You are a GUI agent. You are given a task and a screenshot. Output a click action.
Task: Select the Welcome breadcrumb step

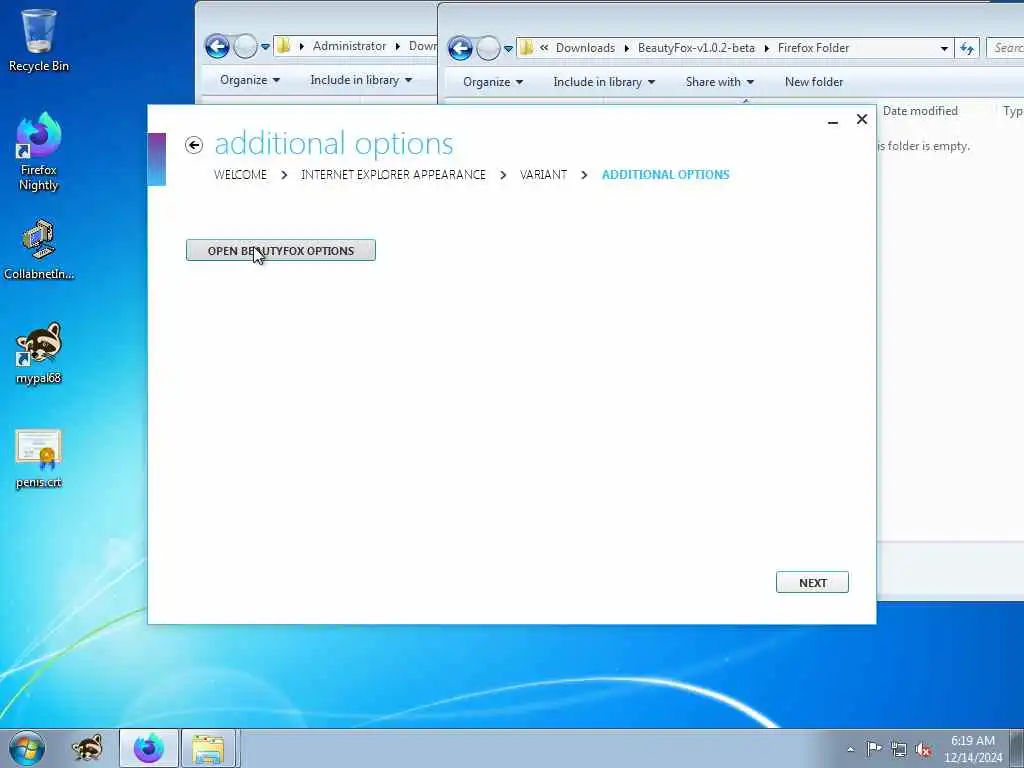[240, 175]
